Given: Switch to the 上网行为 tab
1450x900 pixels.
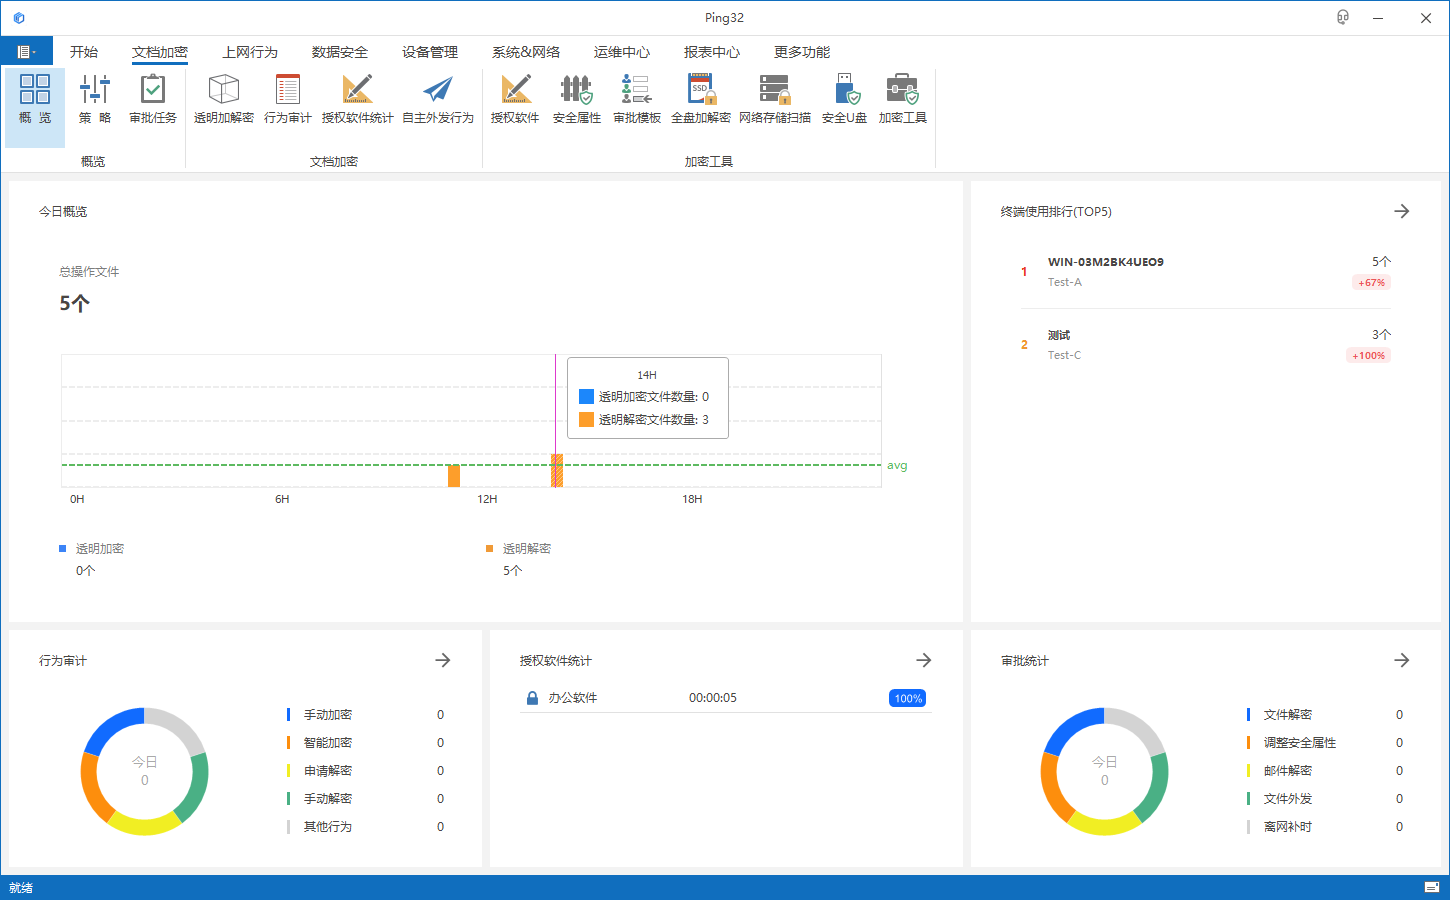Looking at the screenshot, I should click(250, 52).
